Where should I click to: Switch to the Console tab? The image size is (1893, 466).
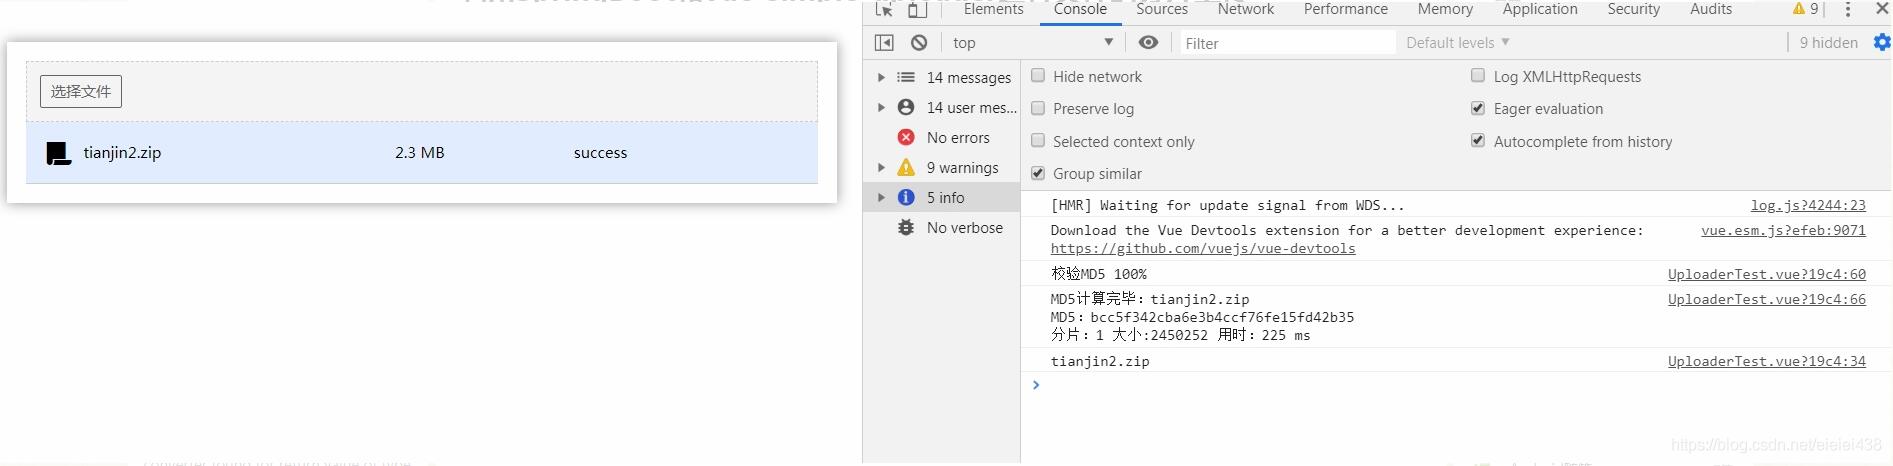pyautogui.click(x=1080, y=9)
